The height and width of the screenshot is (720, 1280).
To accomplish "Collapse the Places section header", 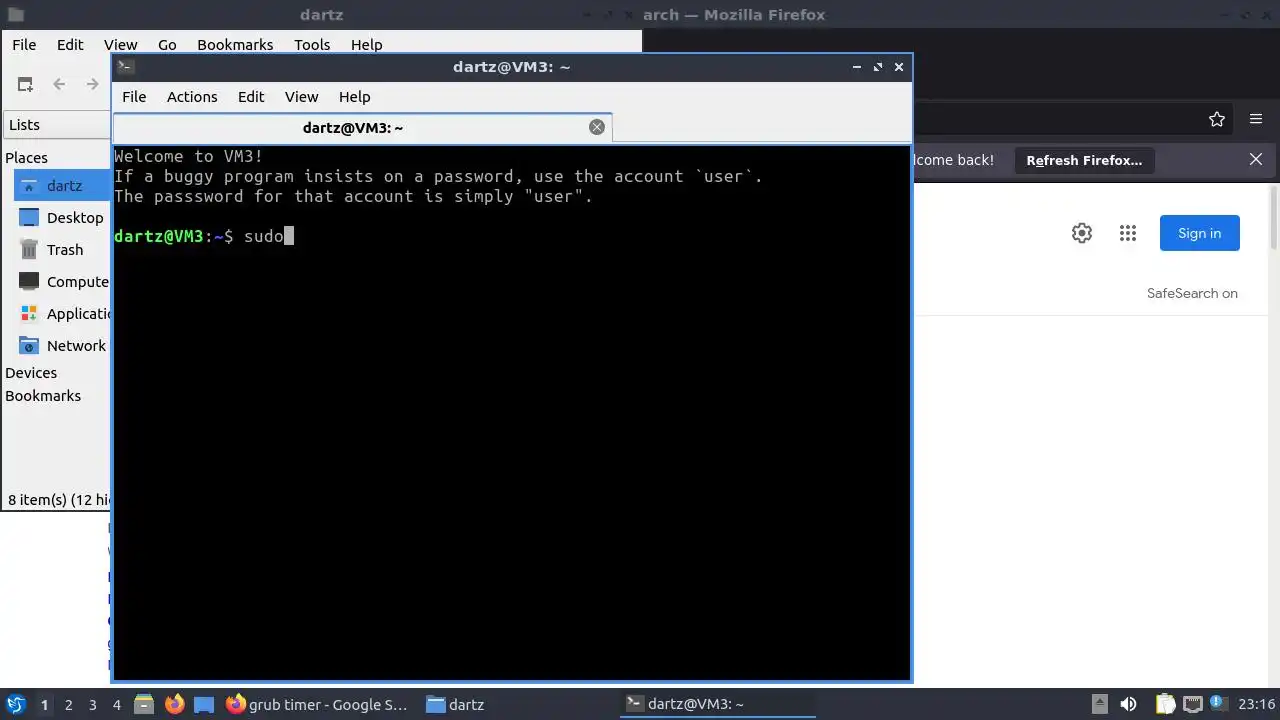I will (27, 158).
